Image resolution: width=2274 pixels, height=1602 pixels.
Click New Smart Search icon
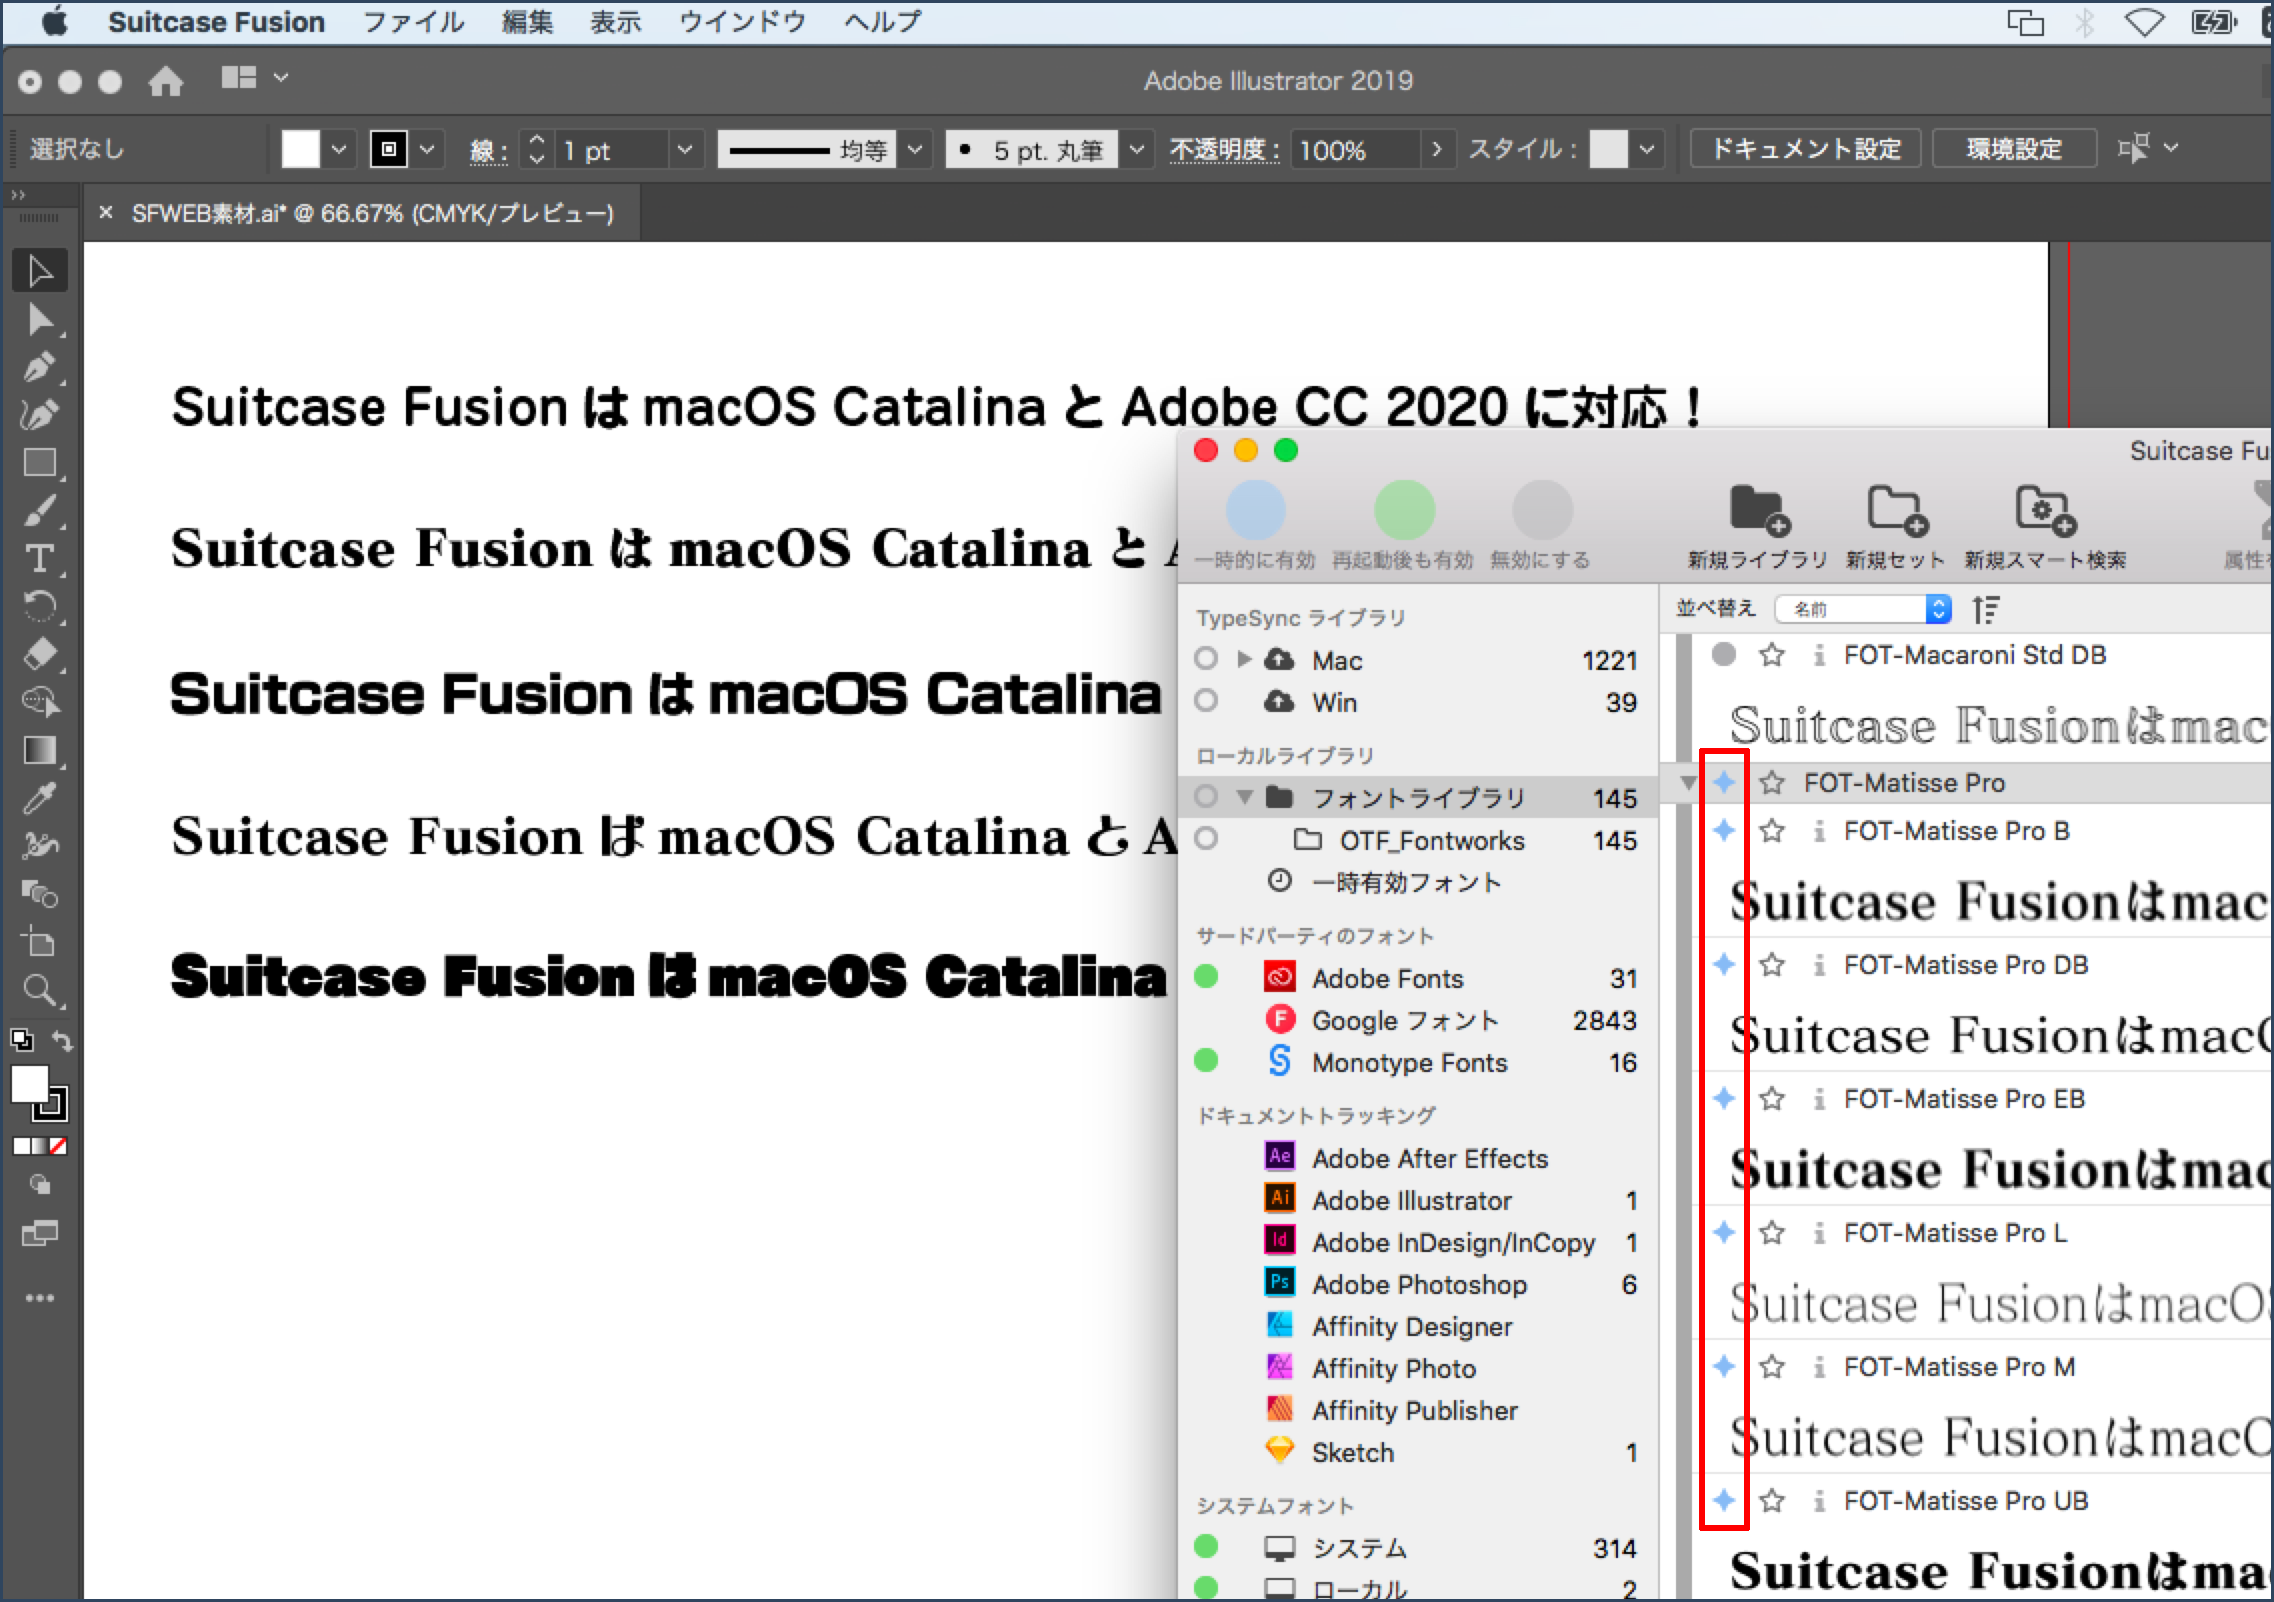2045,510
